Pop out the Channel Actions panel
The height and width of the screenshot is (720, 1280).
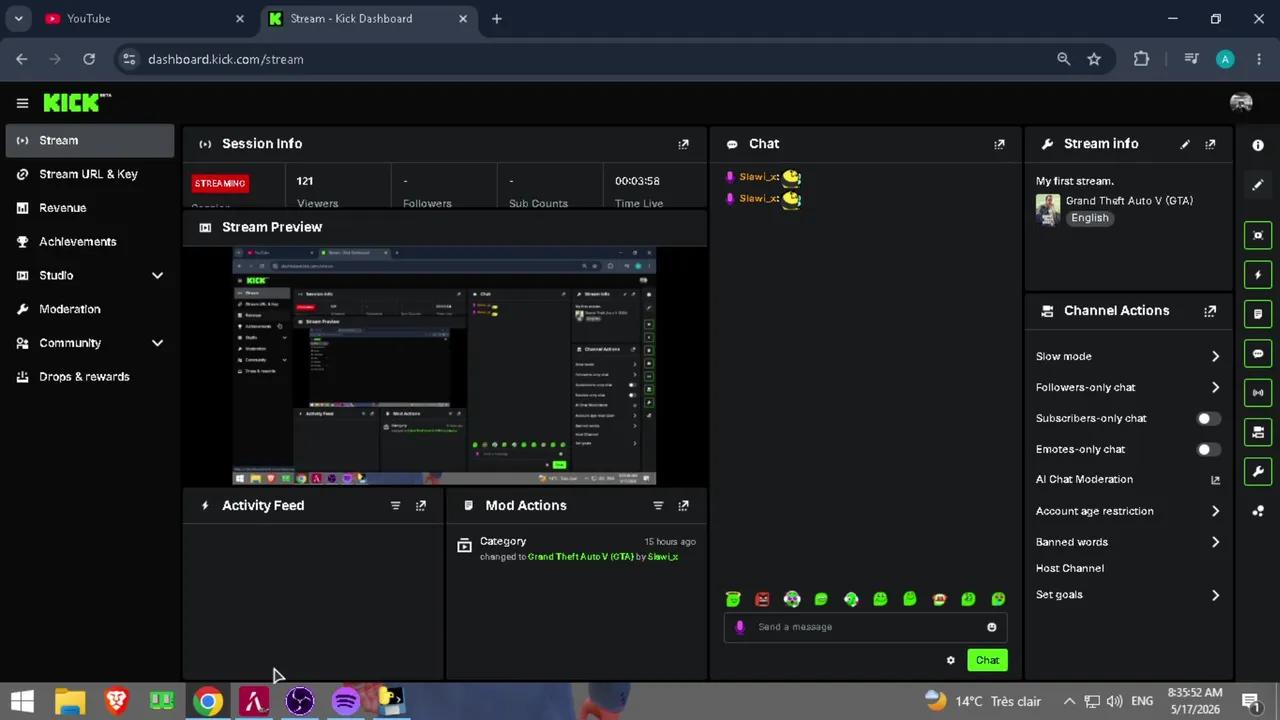(x=1210, y=311)
